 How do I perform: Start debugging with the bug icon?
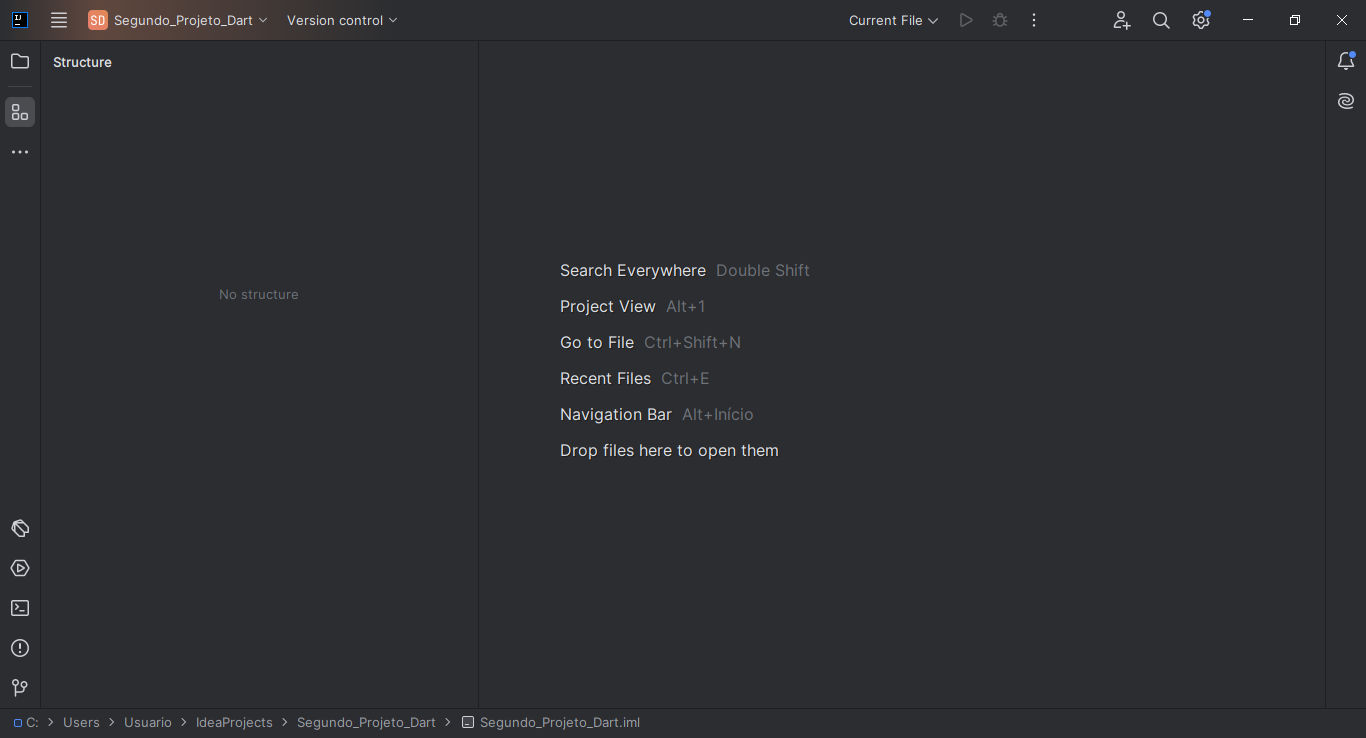point(1000,20)
